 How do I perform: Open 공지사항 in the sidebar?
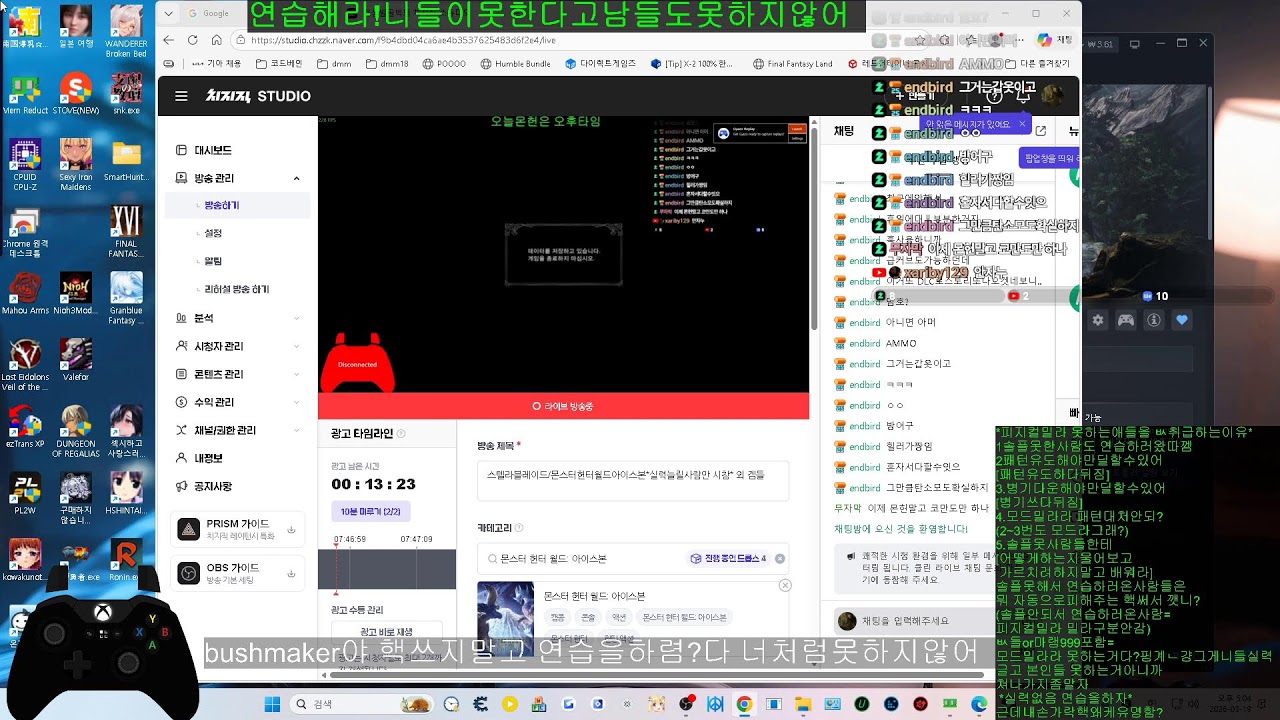(x=213, y=486)
